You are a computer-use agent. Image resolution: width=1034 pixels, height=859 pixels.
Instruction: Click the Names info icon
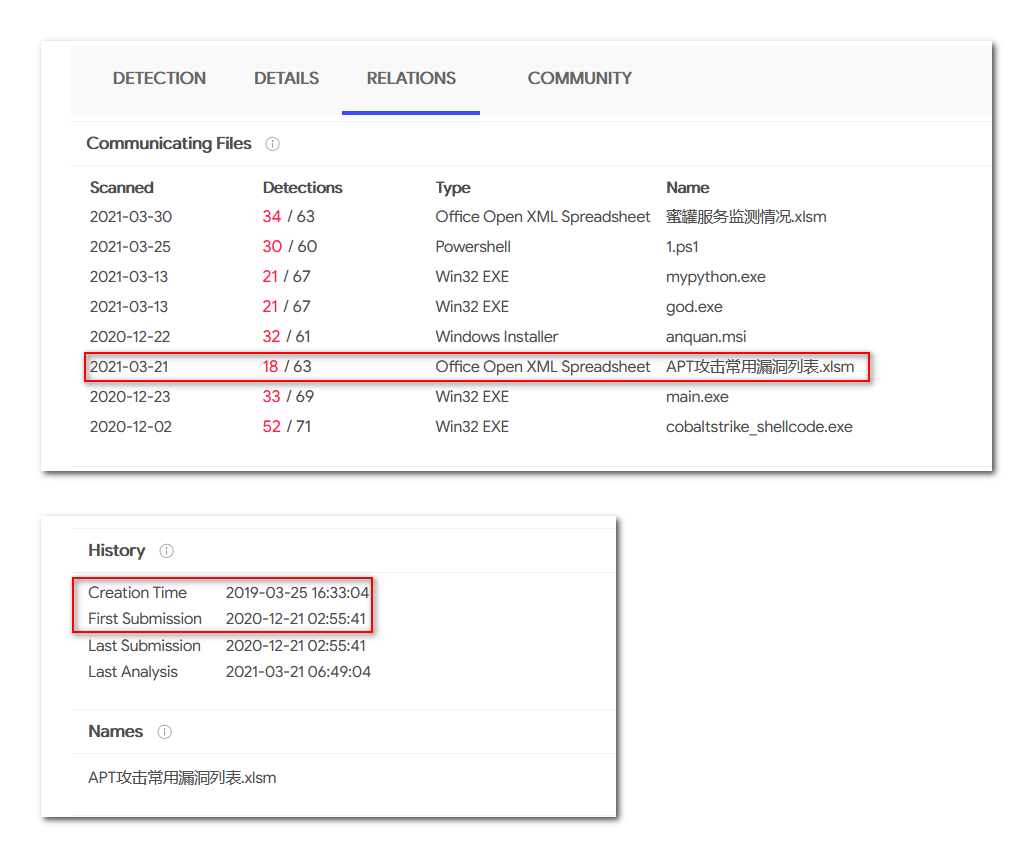coord(165,732)
